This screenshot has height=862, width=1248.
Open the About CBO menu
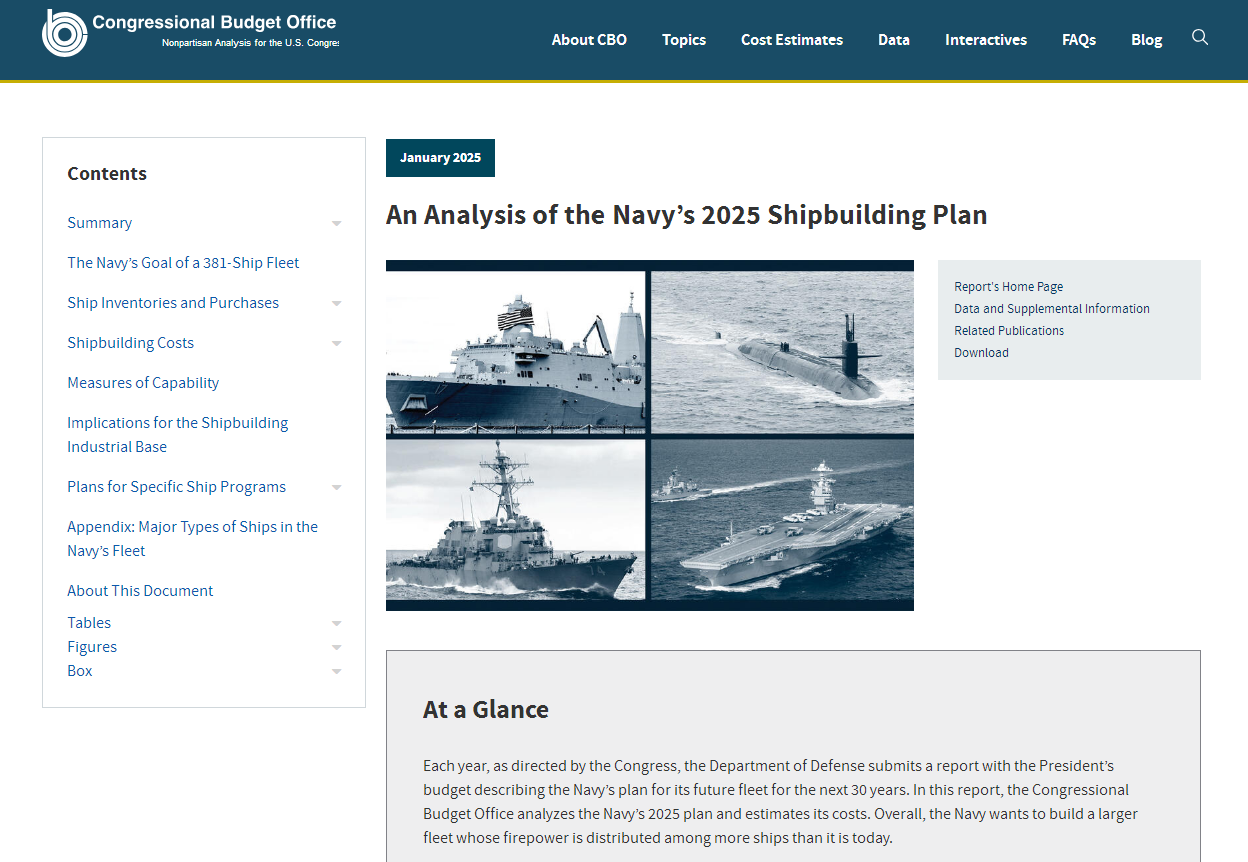pyautogui.click(x=589, y=40)
